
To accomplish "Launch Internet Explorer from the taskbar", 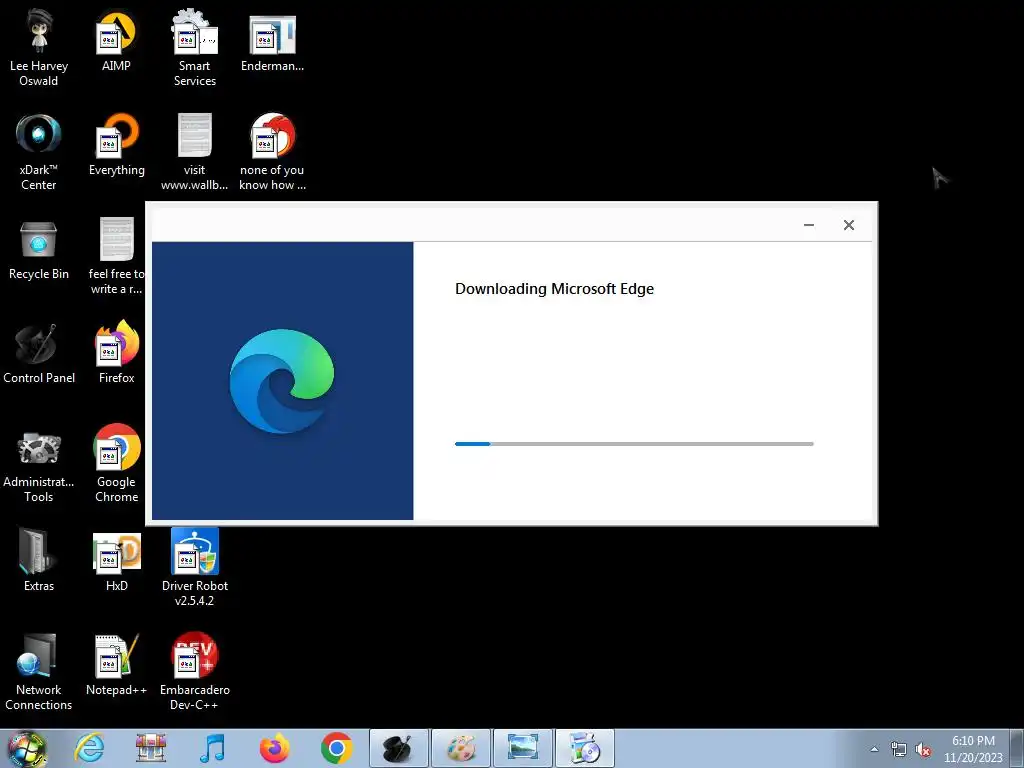I will [x=89, y=748].
